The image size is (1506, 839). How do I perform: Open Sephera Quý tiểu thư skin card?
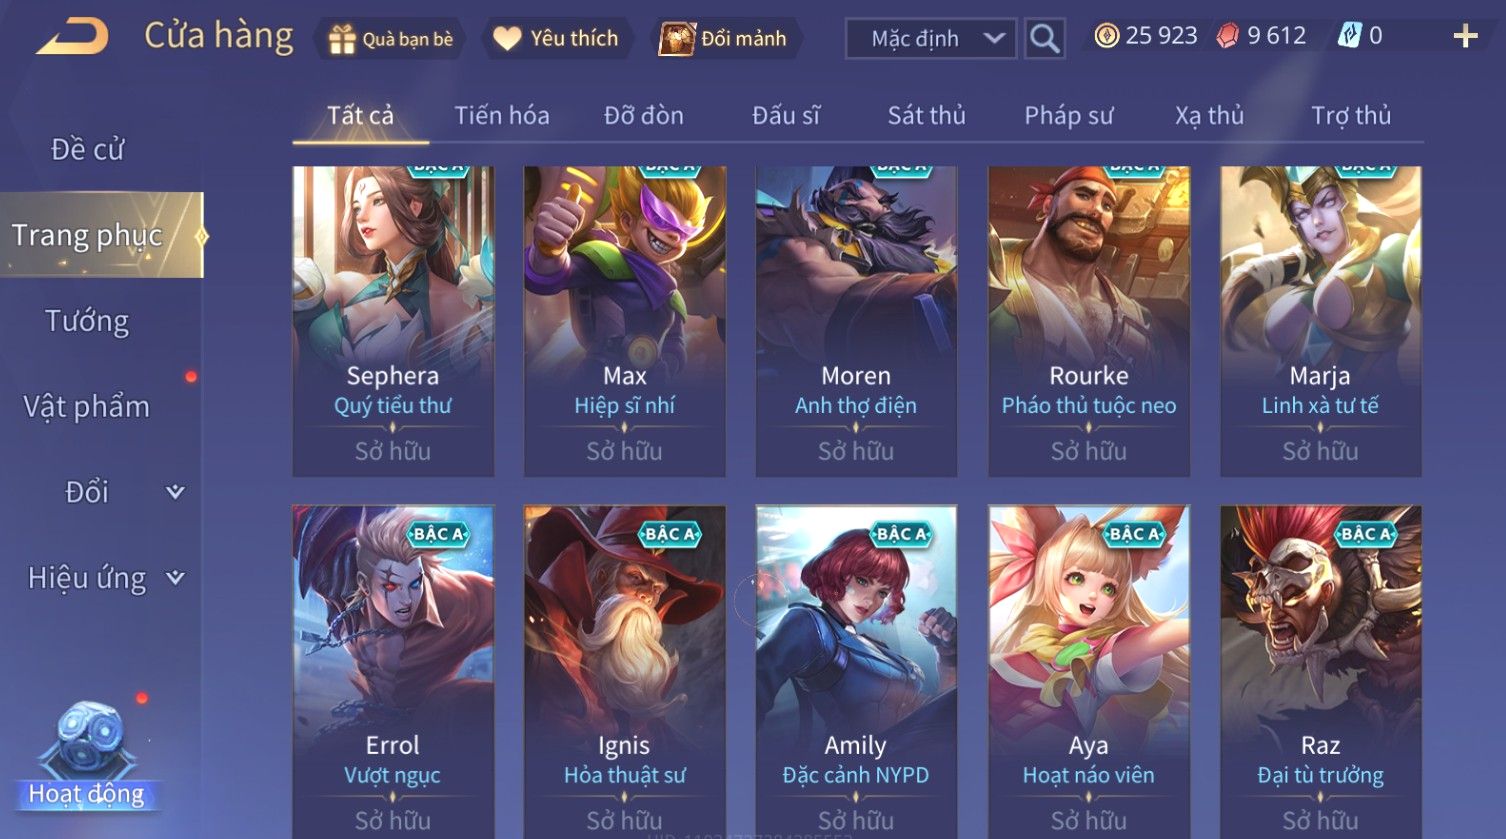click(x=393, y=321)
